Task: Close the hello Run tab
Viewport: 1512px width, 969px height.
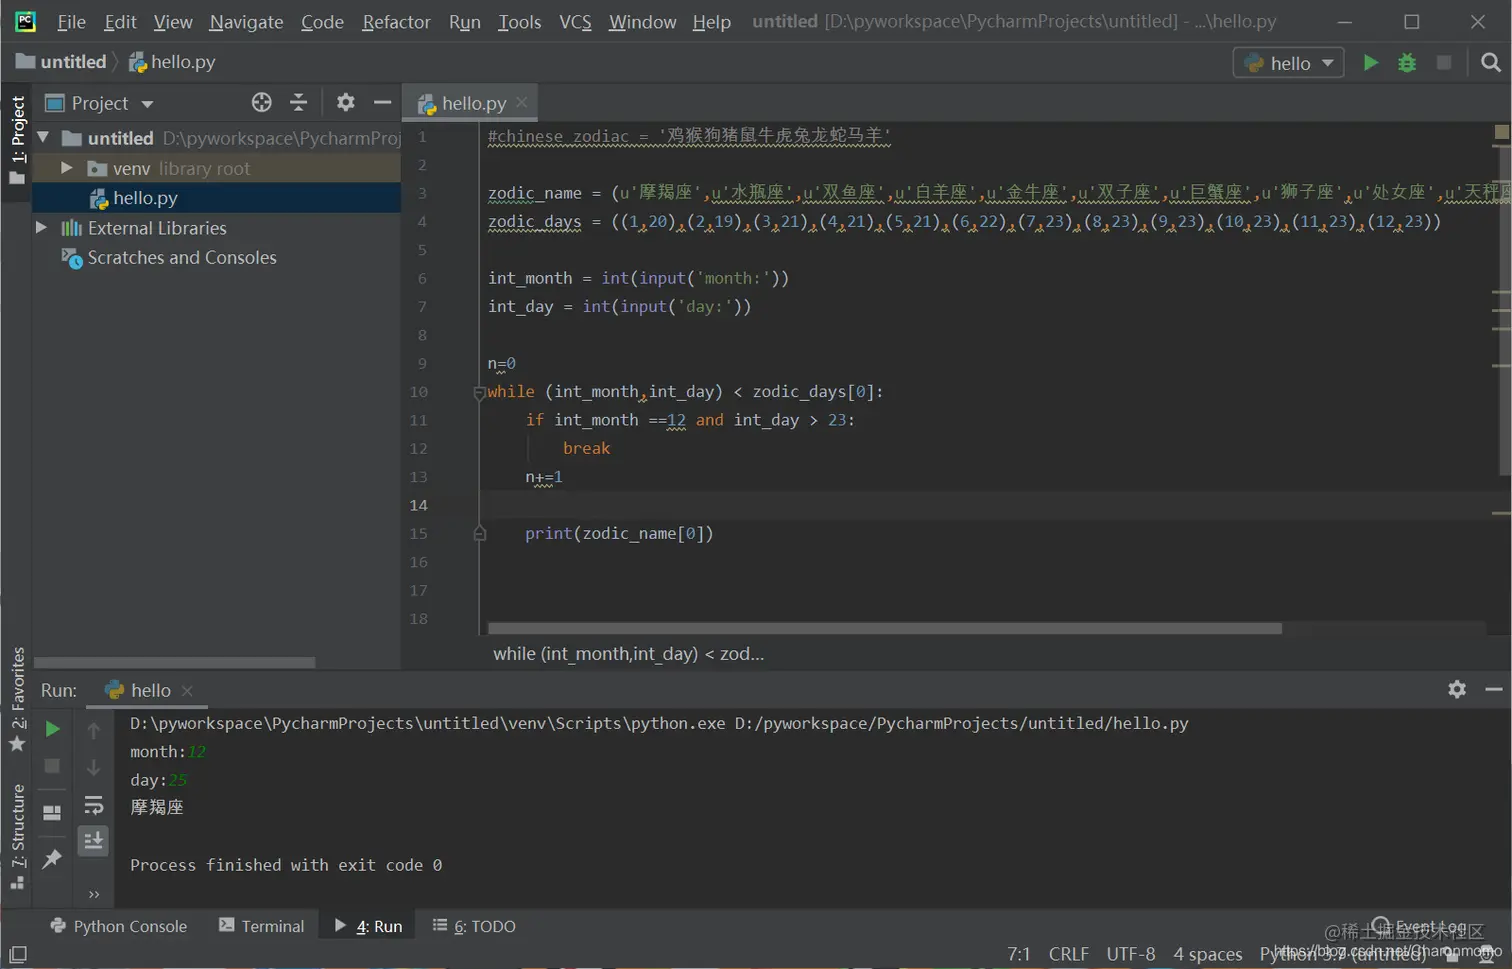Action: tap(187, 690)
